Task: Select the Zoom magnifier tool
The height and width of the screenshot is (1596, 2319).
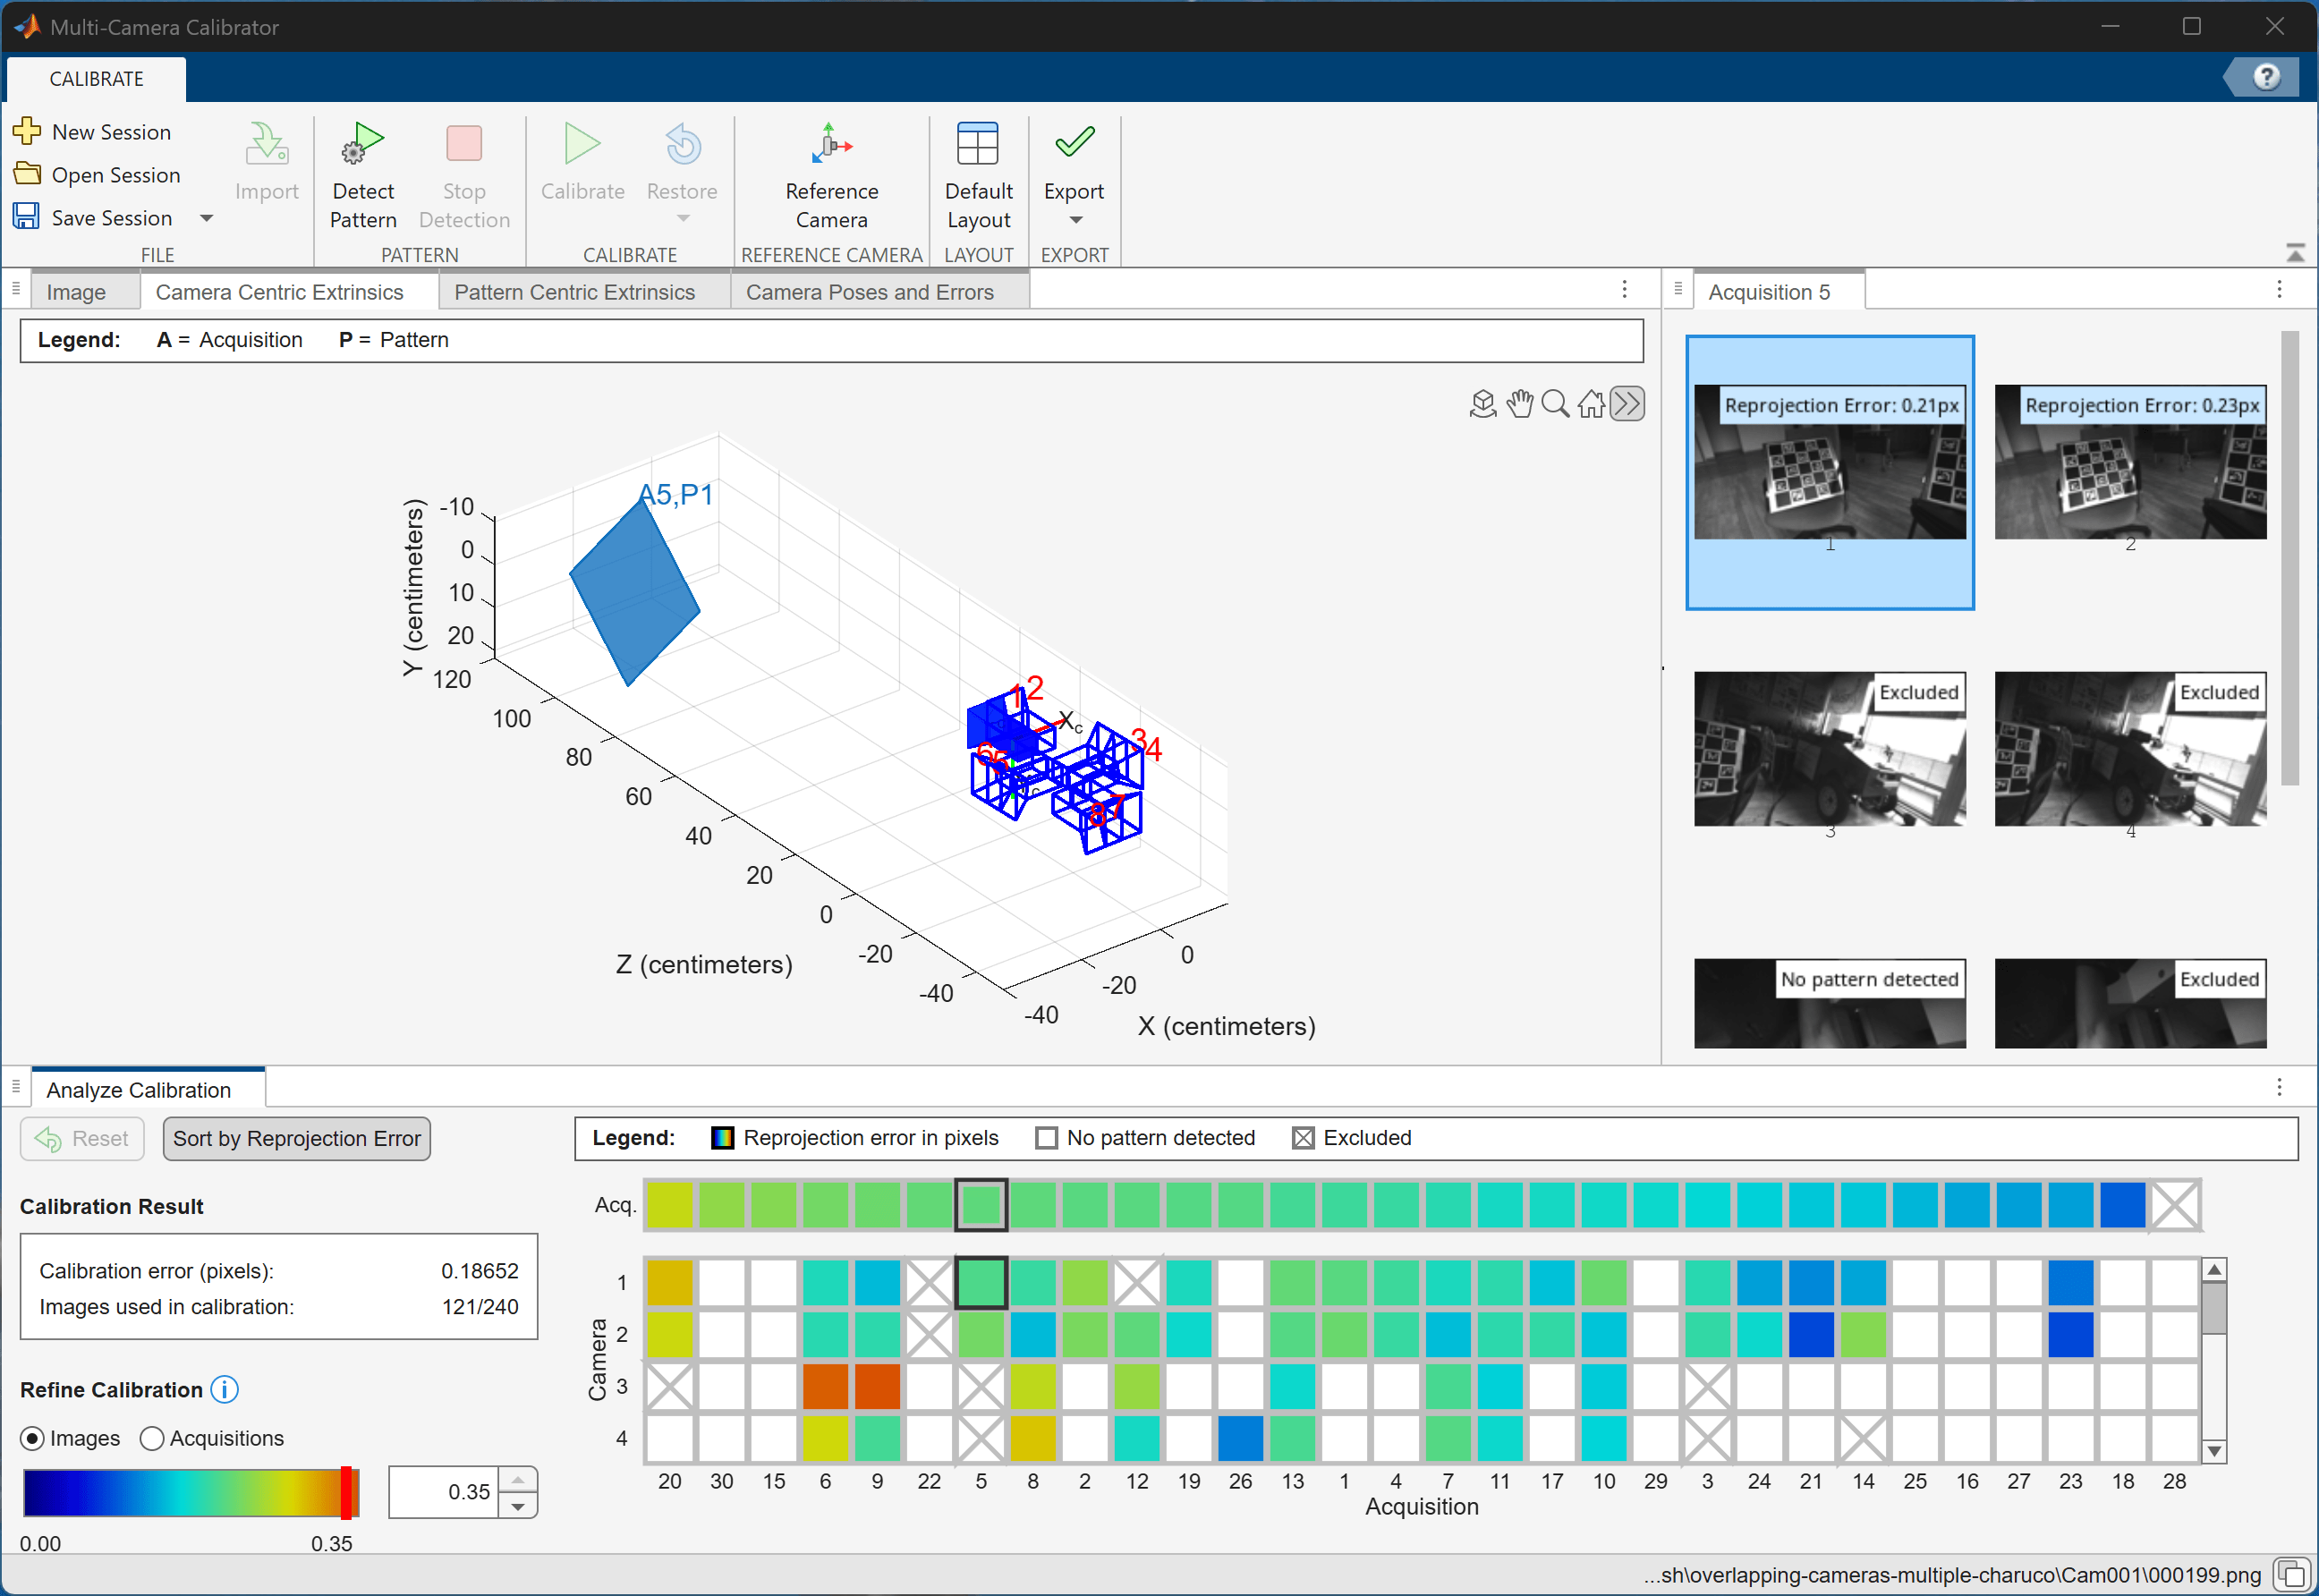Action: (x=1556, y=404)
